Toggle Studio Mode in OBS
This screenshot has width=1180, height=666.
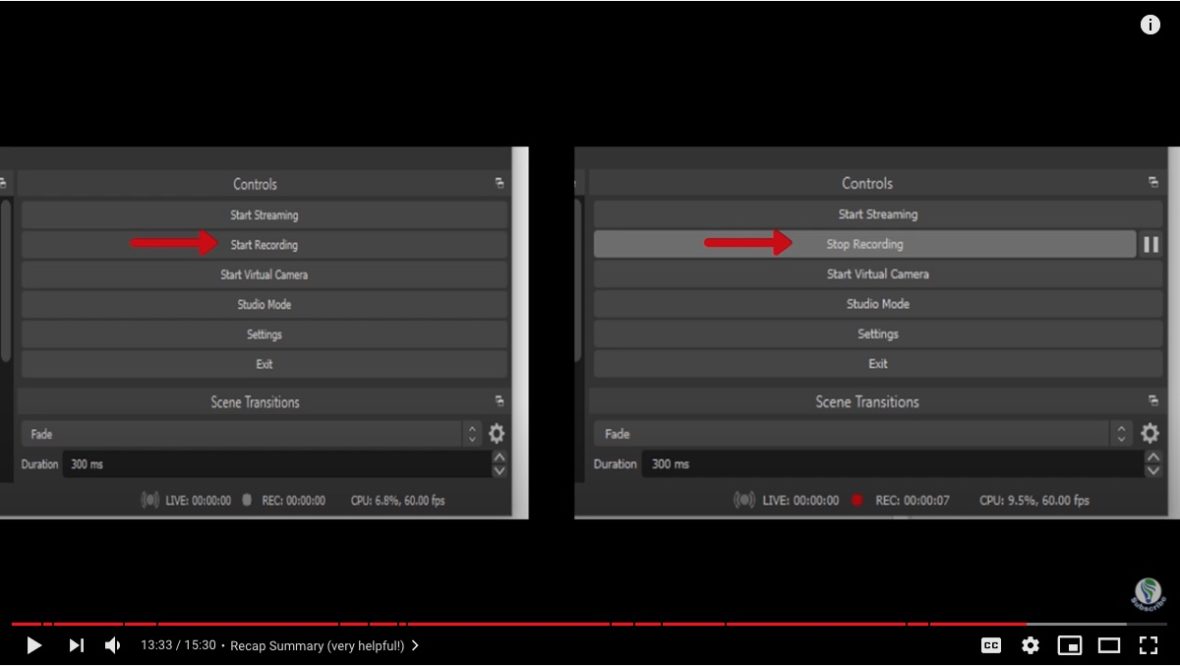tap(877, 303)
